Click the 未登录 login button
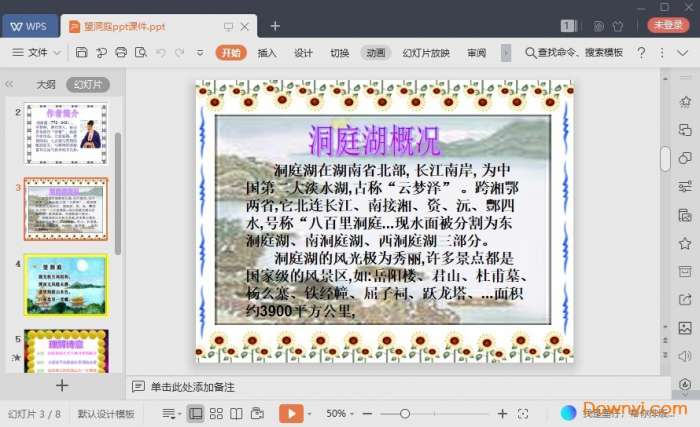This screenshot has width=700, height=427. coord(668,25)
